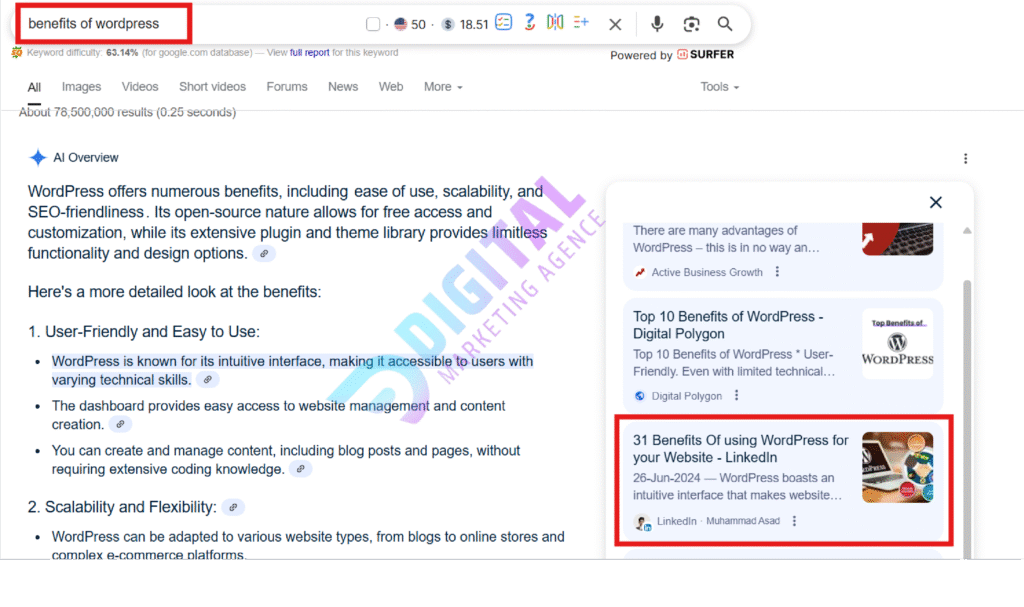1024x607 pixels.
Task: Click the magnifying glass search icon
Action: coord(725,24)
